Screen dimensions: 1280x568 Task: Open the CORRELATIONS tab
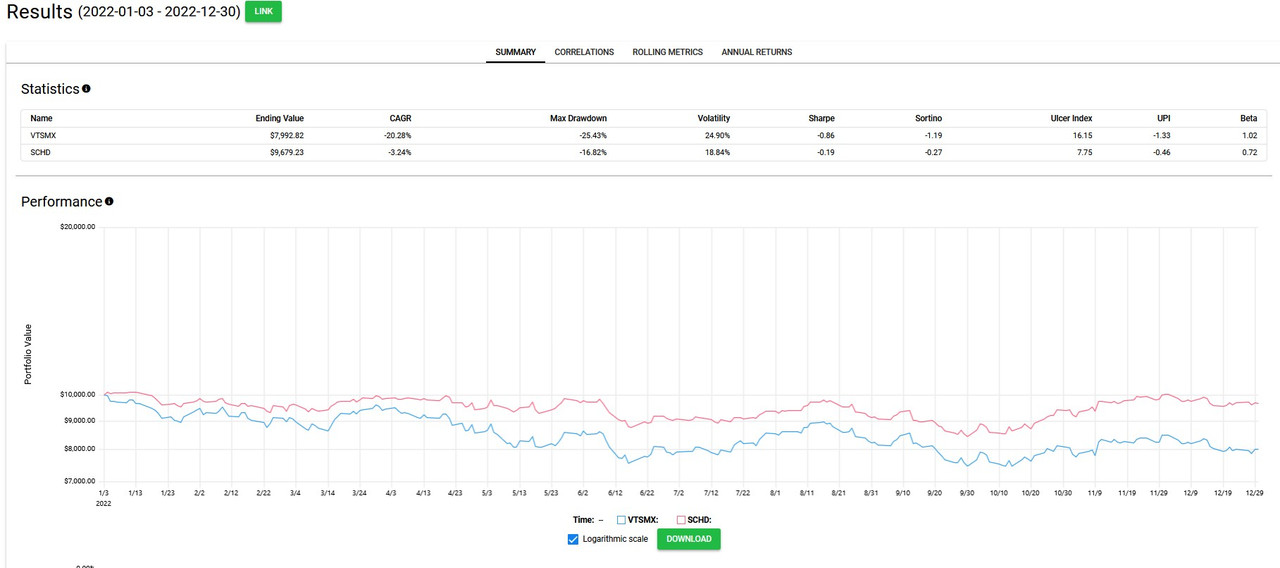pyautogui.click(x=584, y=52)
